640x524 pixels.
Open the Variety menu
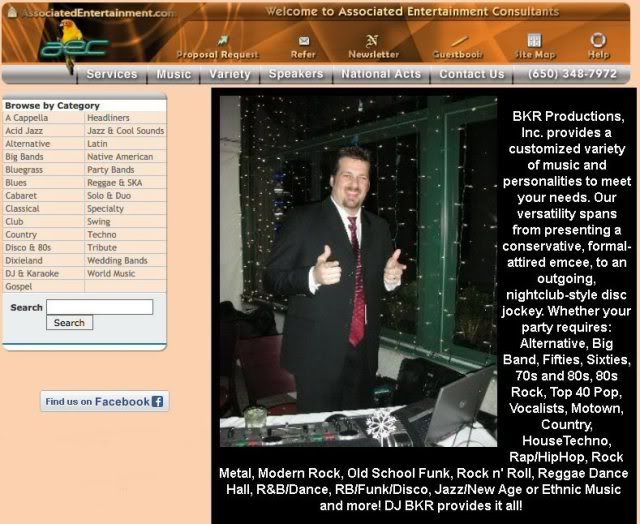pyautogui.click(x=230, y=74)
